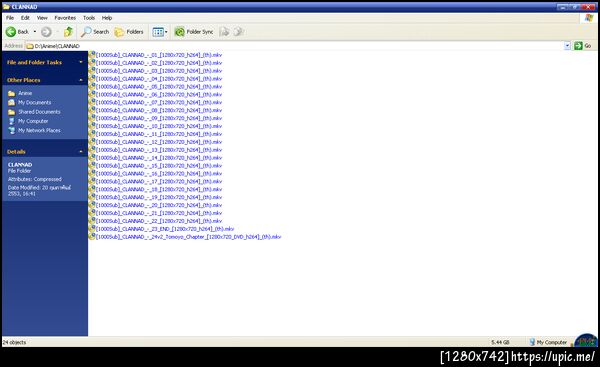Click file icon of CLANNAD episode 14

click(x=92, y=158)
